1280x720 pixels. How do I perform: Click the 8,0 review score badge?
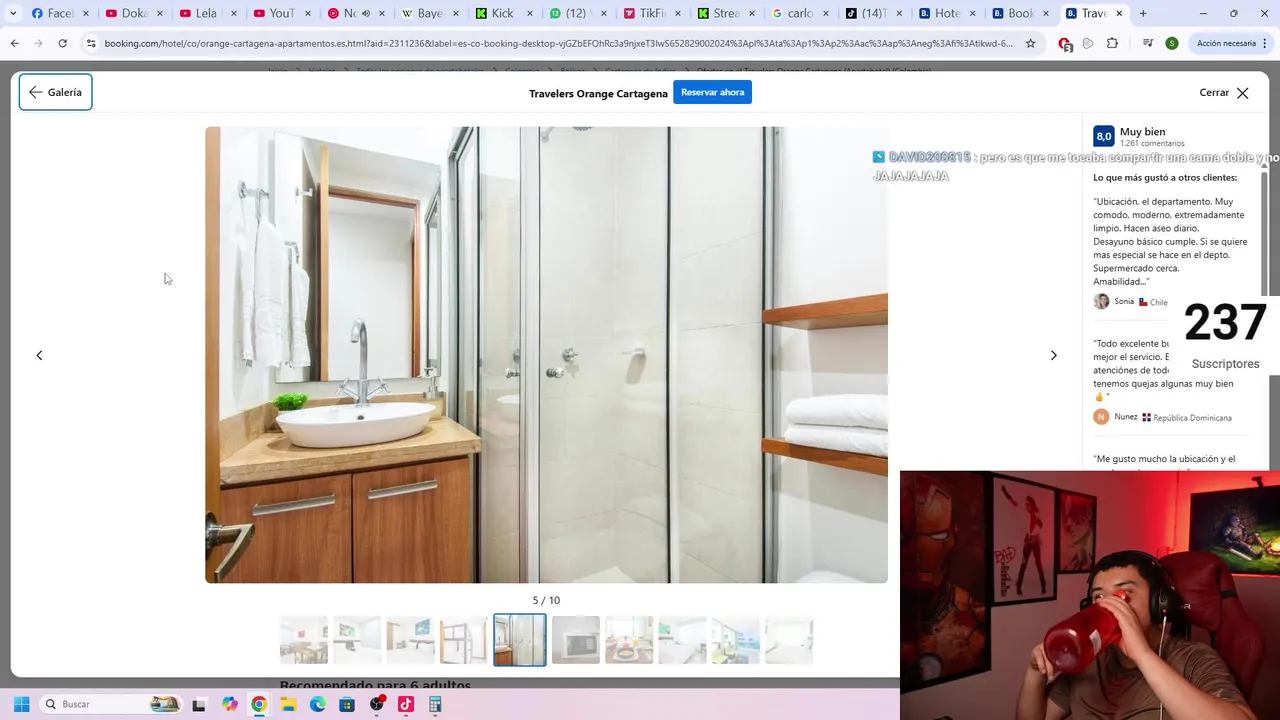pos(1104,136)
